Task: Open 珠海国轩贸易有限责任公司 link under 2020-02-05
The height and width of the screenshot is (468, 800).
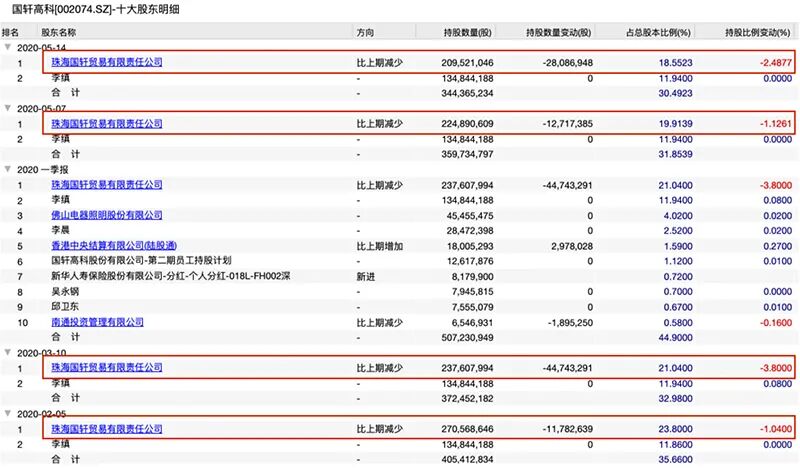Action: [107, 429]
